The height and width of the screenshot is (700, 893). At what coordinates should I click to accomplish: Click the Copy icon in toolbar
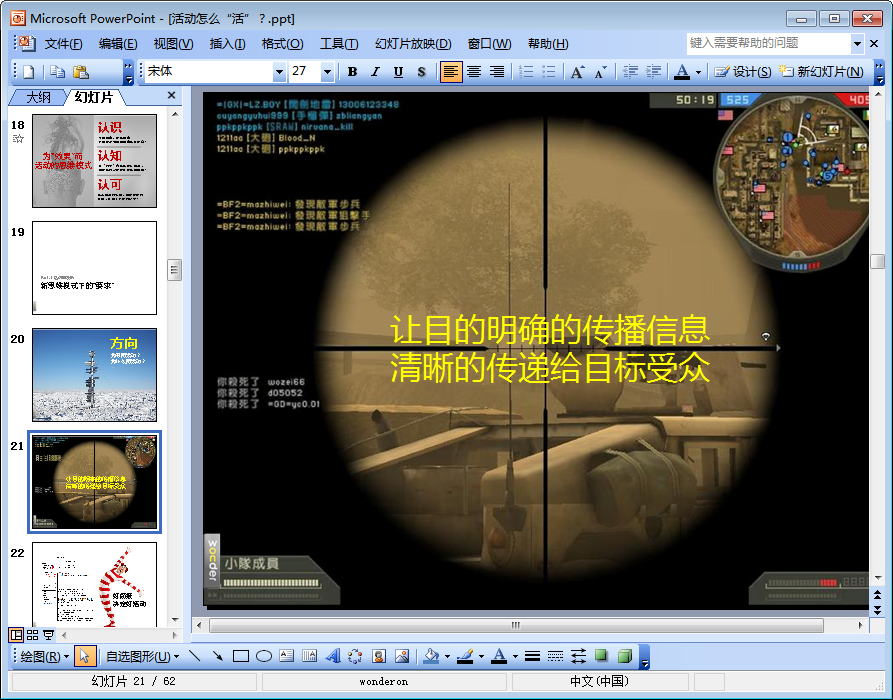57,72
